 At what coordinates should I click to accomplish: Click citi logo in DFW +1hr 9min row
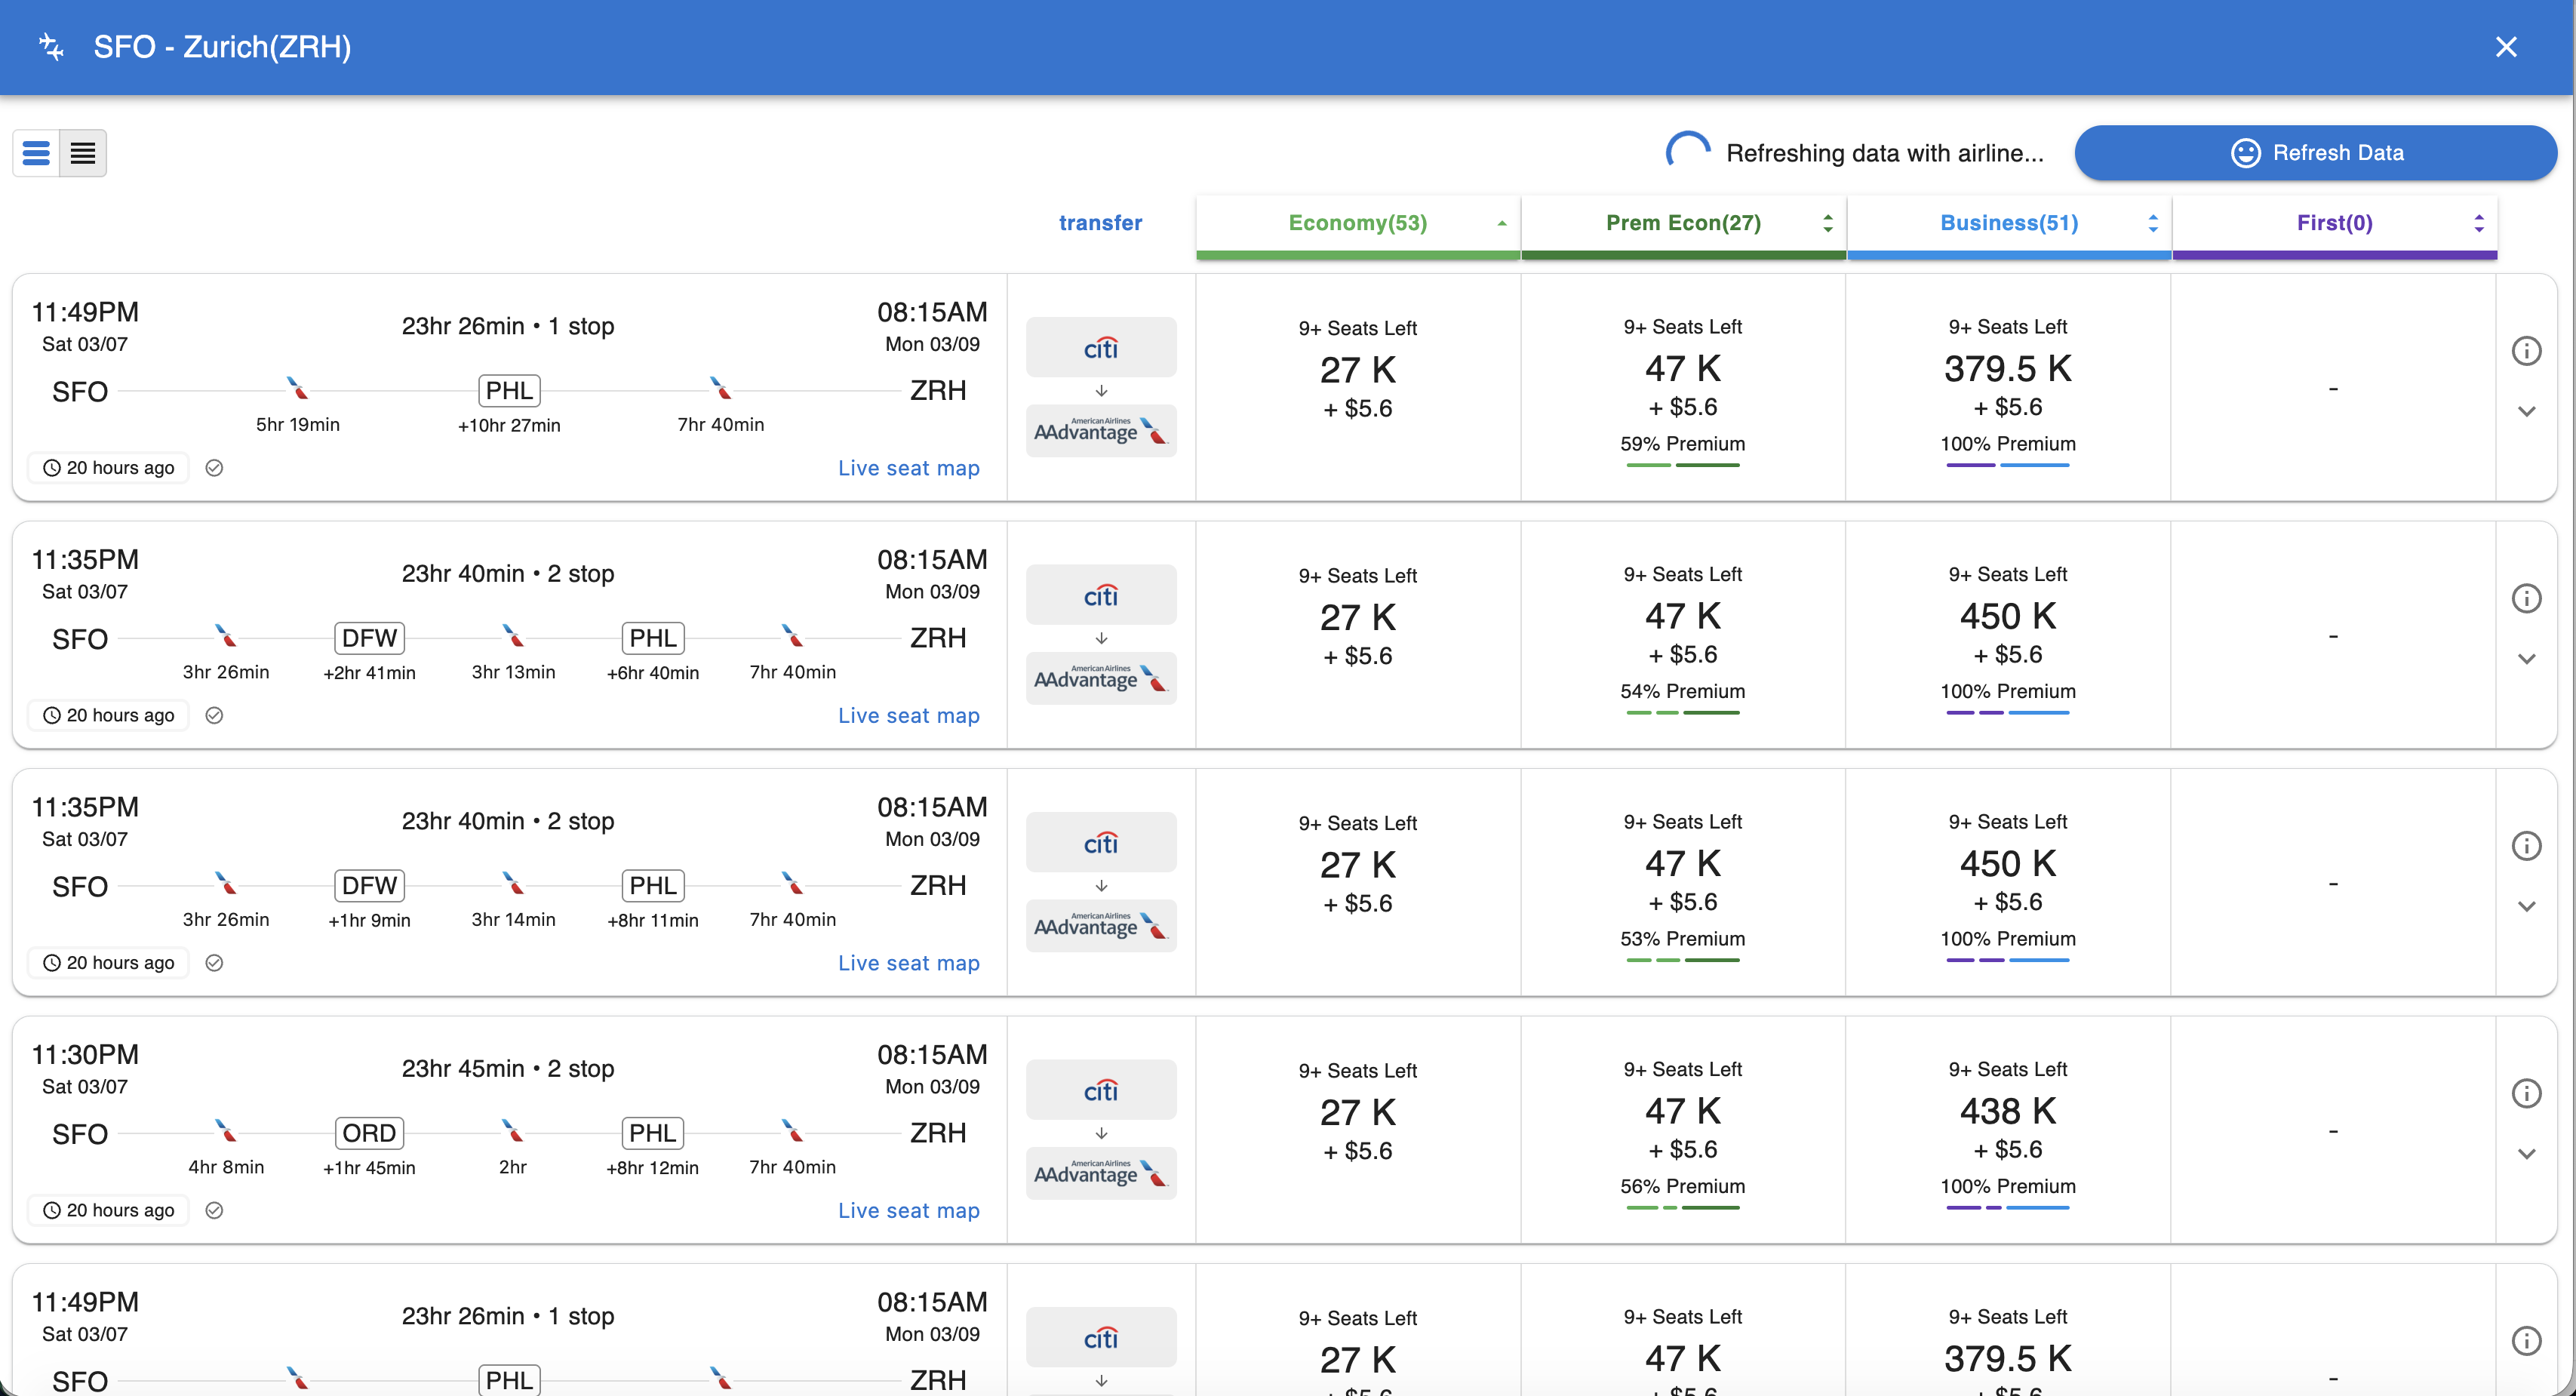coord(1101,843)
